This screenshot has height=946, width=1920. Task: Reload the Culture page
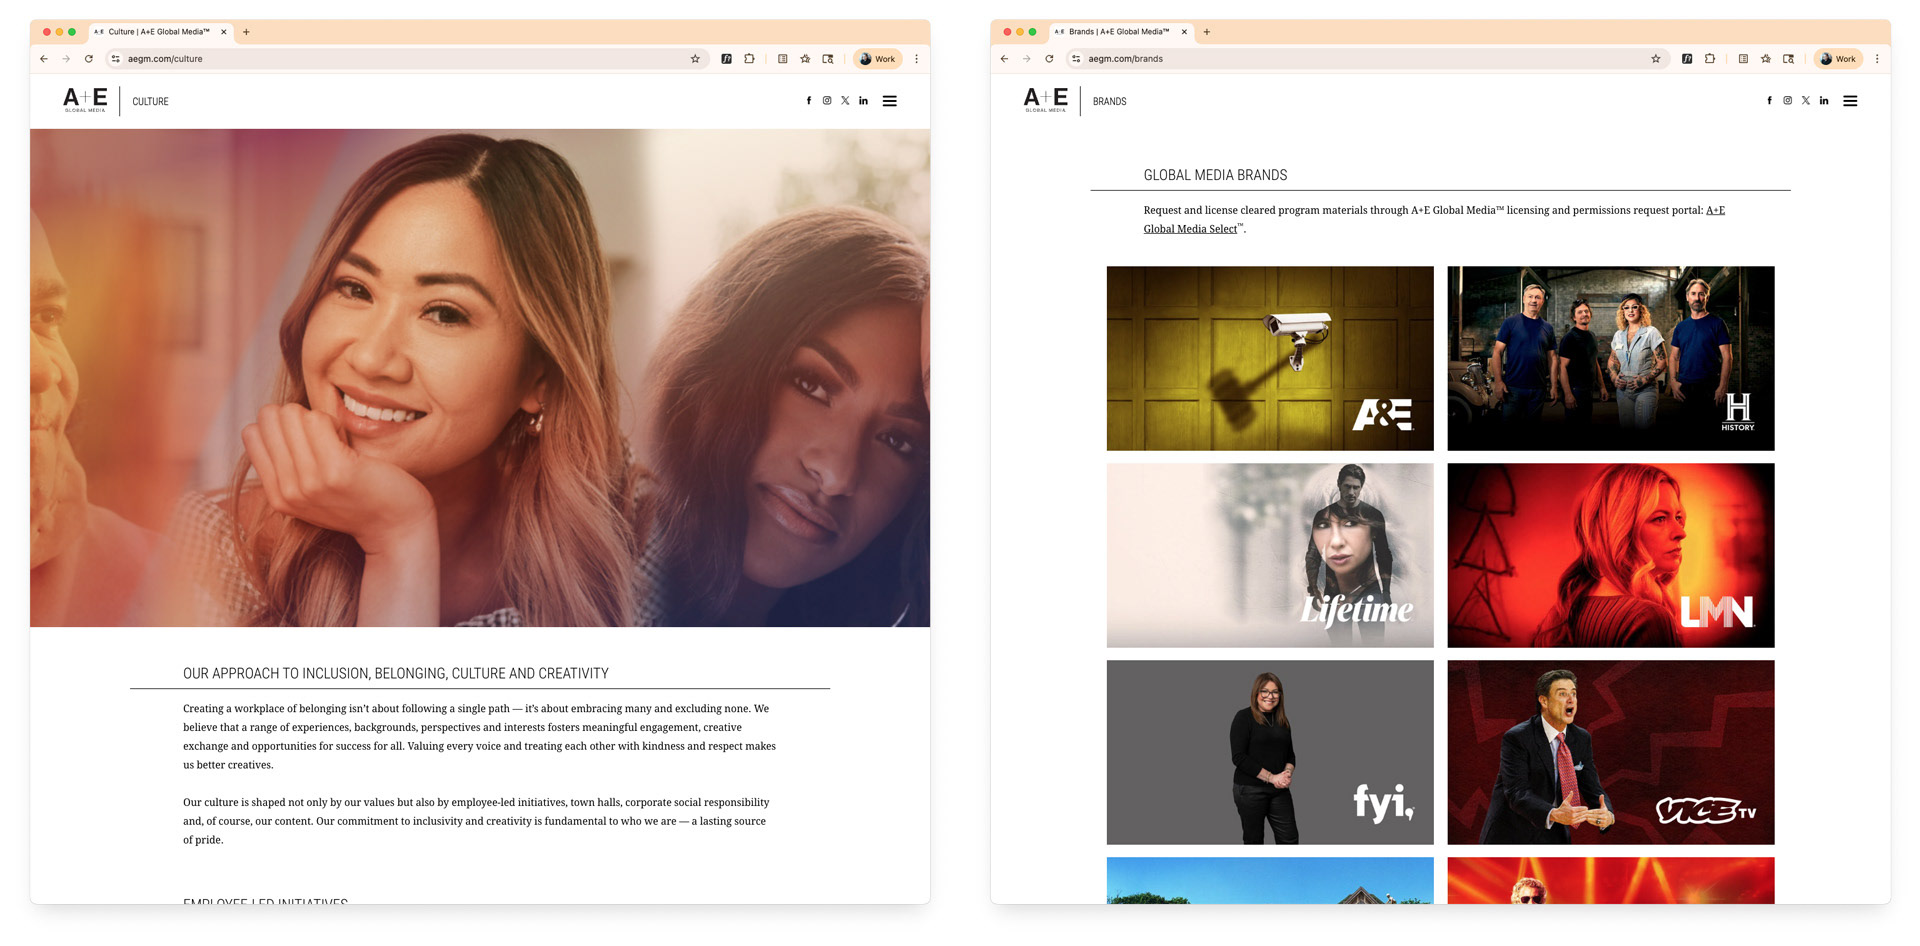[89, 59]
